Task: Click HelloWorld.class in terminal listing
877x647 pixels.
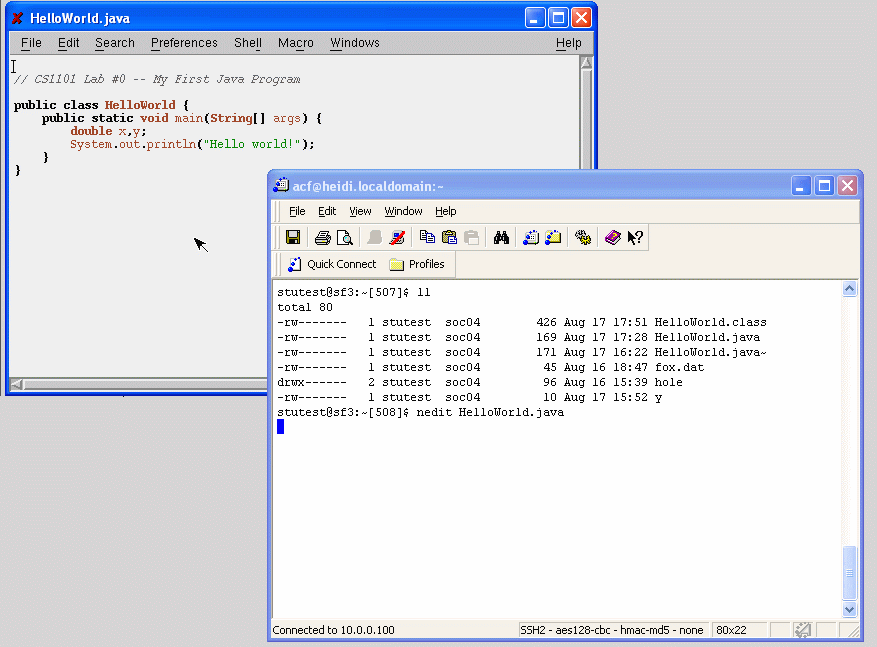Action: pos(710,322)
